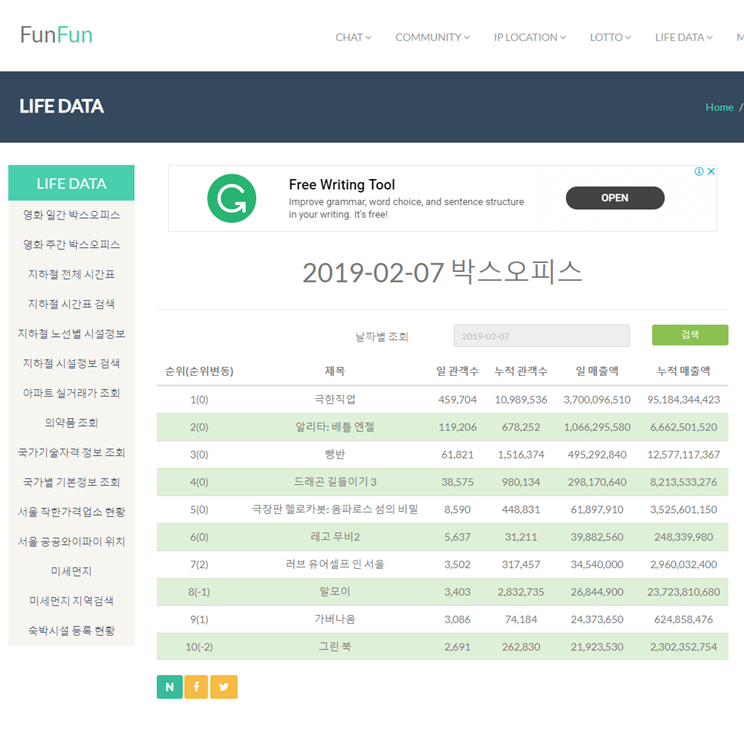Screen dimensions: 744x744
Task: Click the 극장판 헬로카봇 movie title
Action: [x=335, y=509]
